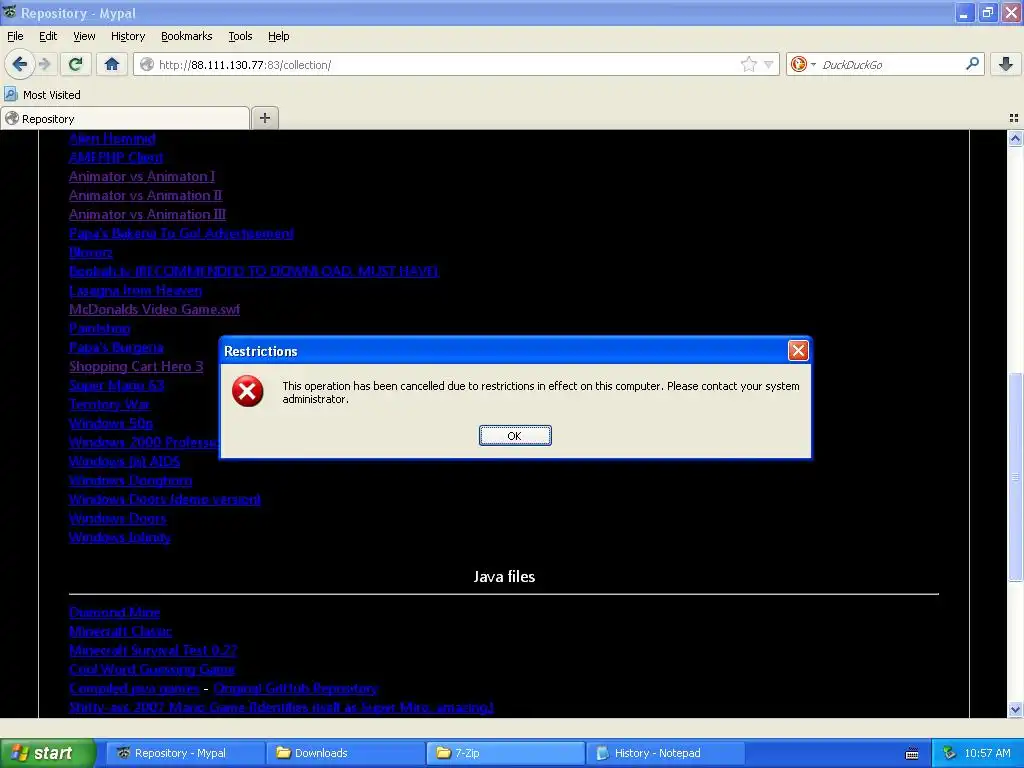Click the tray icon beside the clock
Image resolution: width=1024 pixels, height=768 pixels.
pos(950,753)
